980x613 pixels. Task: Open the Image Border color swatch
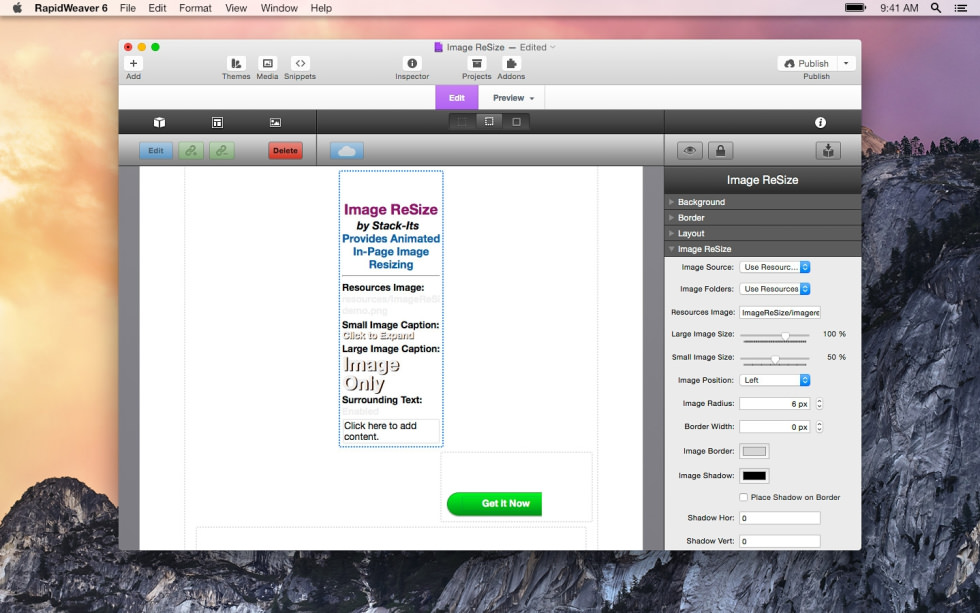(x=754, y=451)
